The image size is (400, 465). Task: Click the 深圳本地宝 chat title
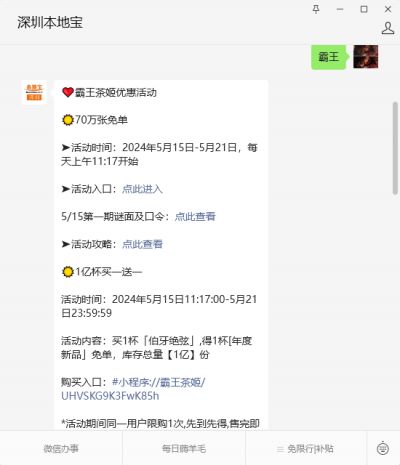click(50, 23)
